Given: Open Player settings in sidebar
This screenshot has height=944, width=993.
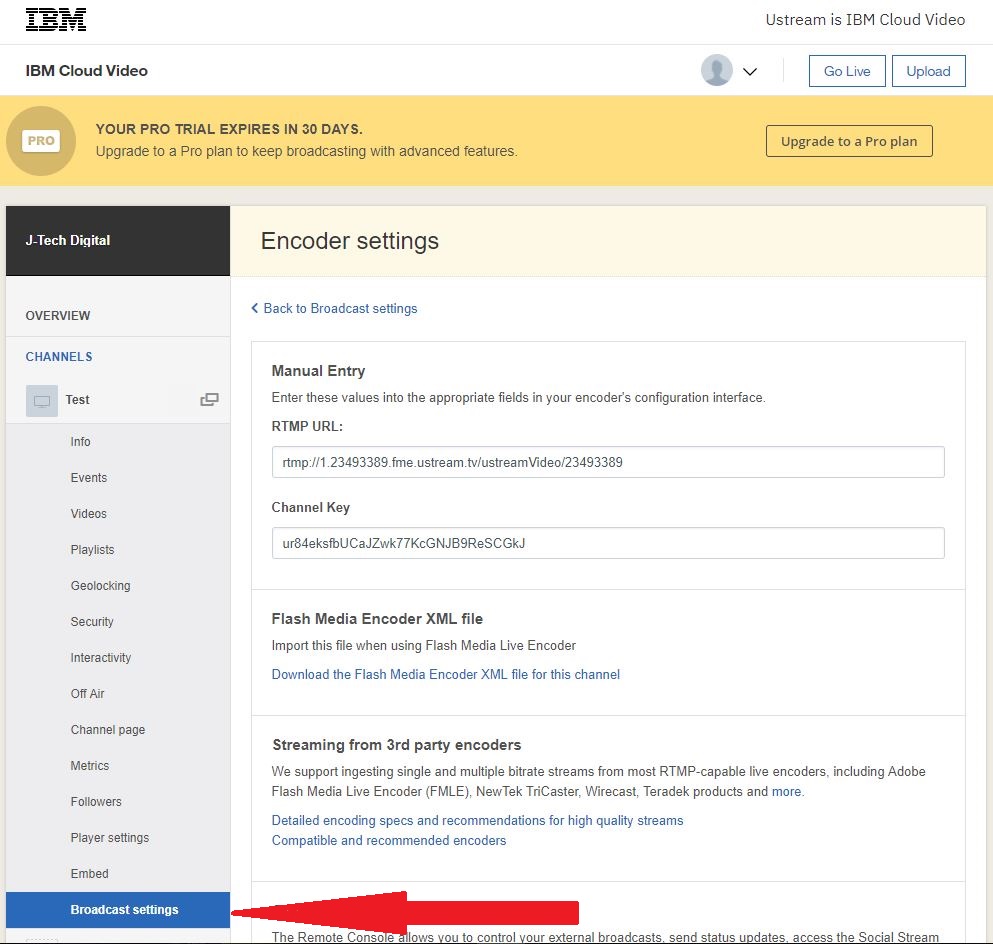Looking at the screenshot, I should pyautogui.click(x=110, y=838).
